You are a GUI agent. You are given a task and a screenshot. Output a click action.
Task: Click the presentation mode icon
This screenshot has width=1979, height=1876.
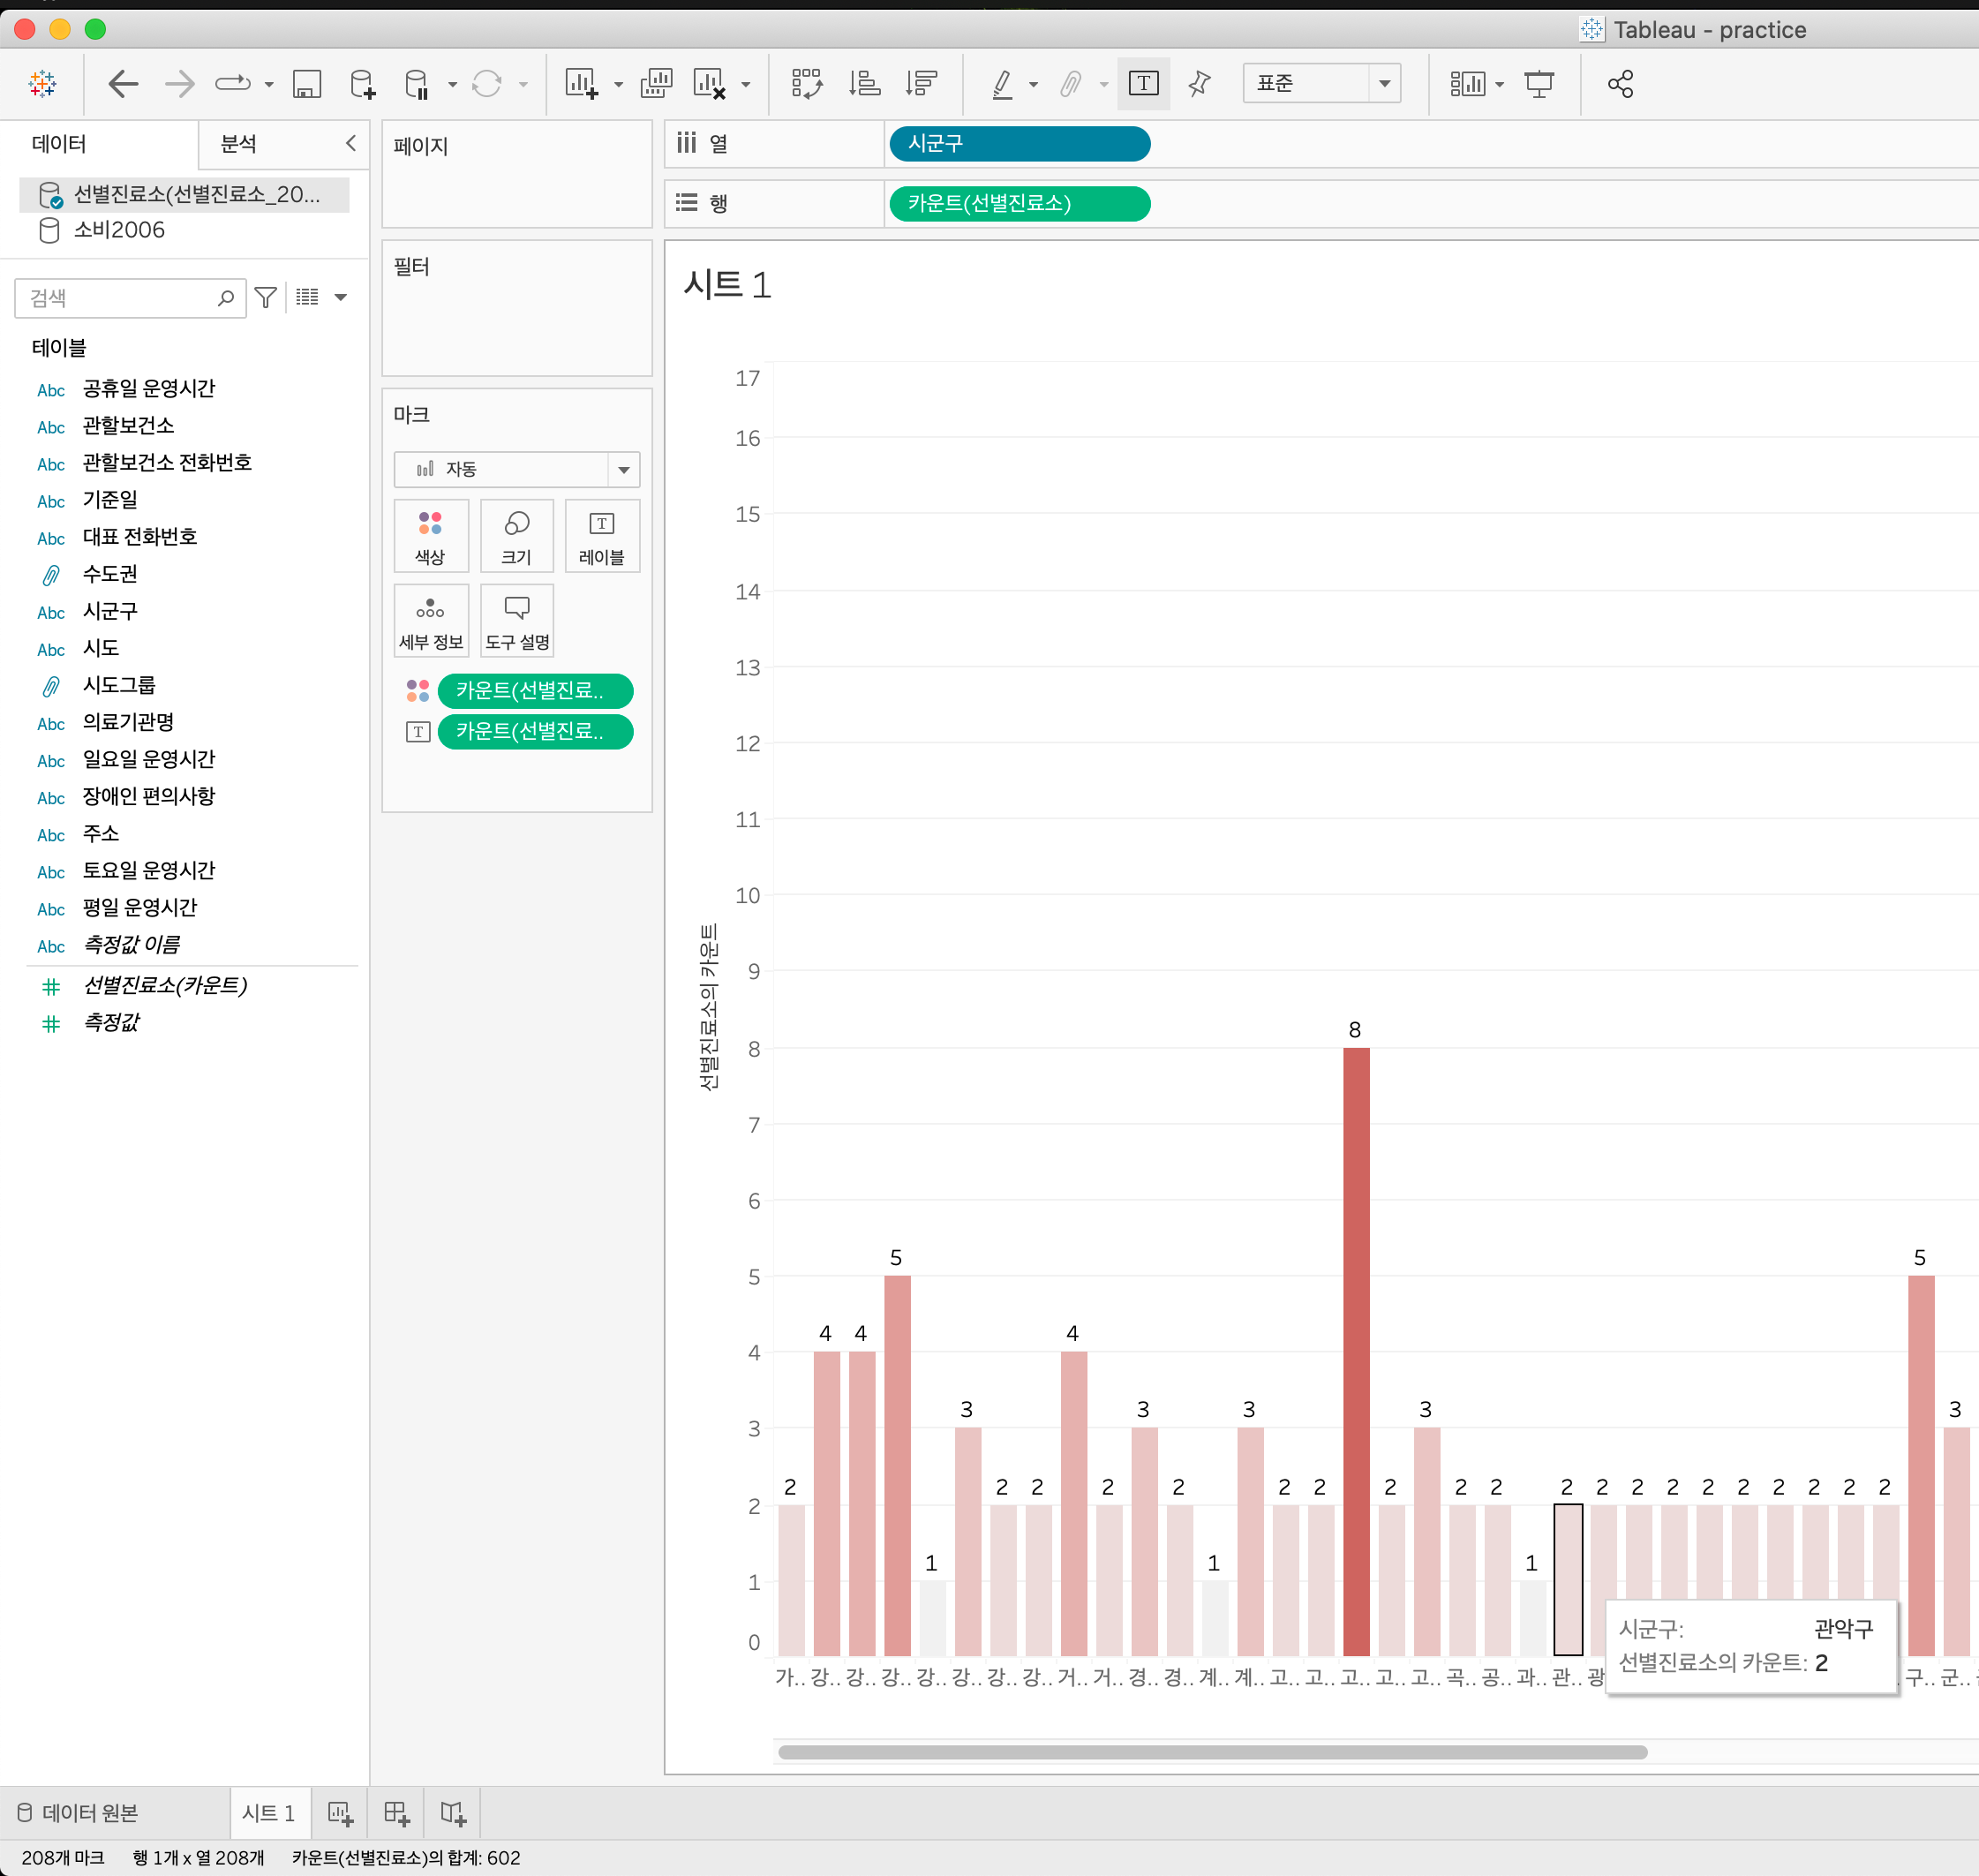pyautogui.click(x=1539, y=84)
